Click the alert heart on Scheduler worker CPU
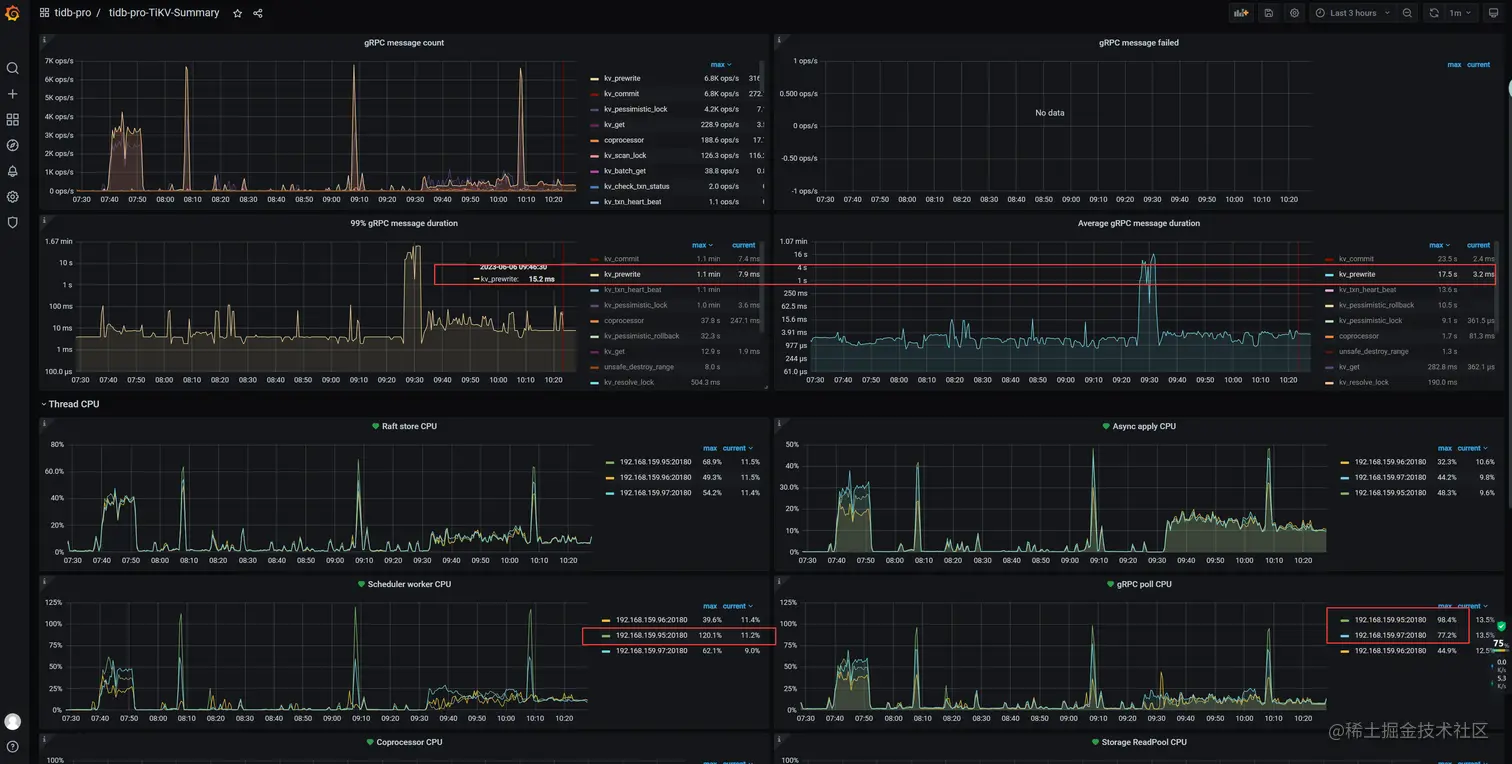The height and width of the screenshot is (764, 1512). tap(361, 584)
